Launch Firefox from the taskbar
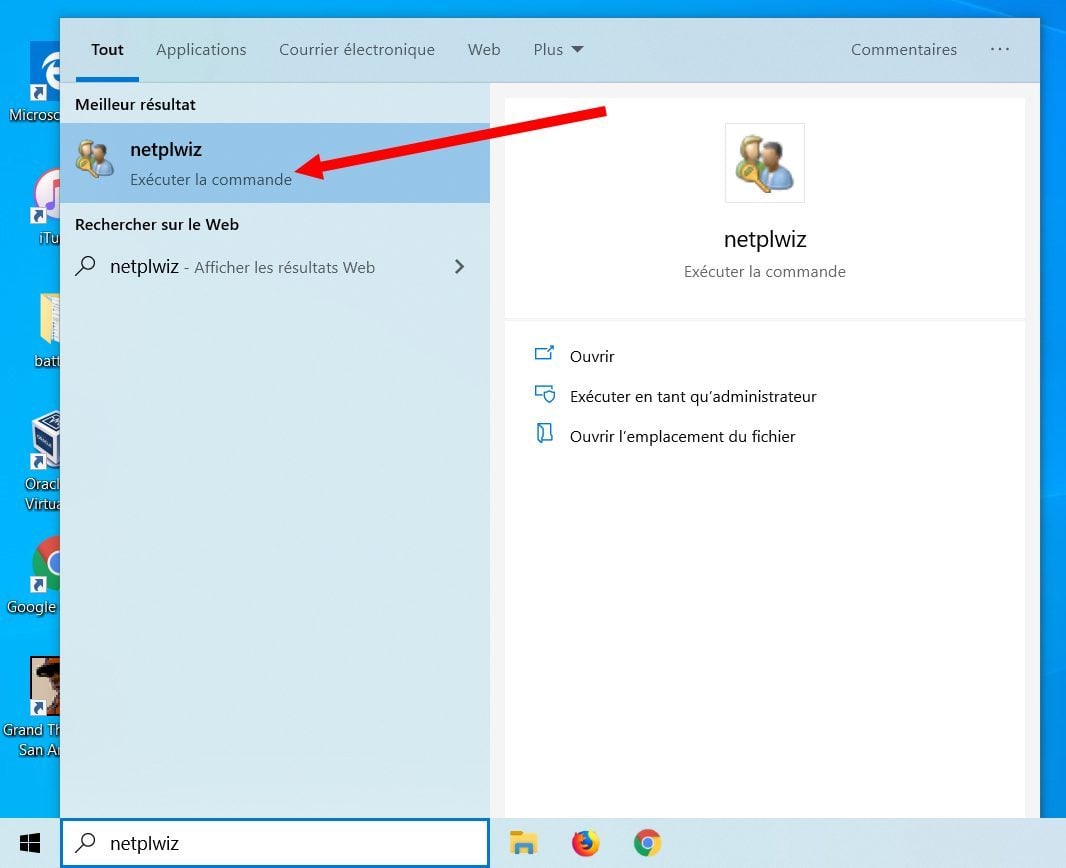1066x868 pixels. click(x=585, y=843)
